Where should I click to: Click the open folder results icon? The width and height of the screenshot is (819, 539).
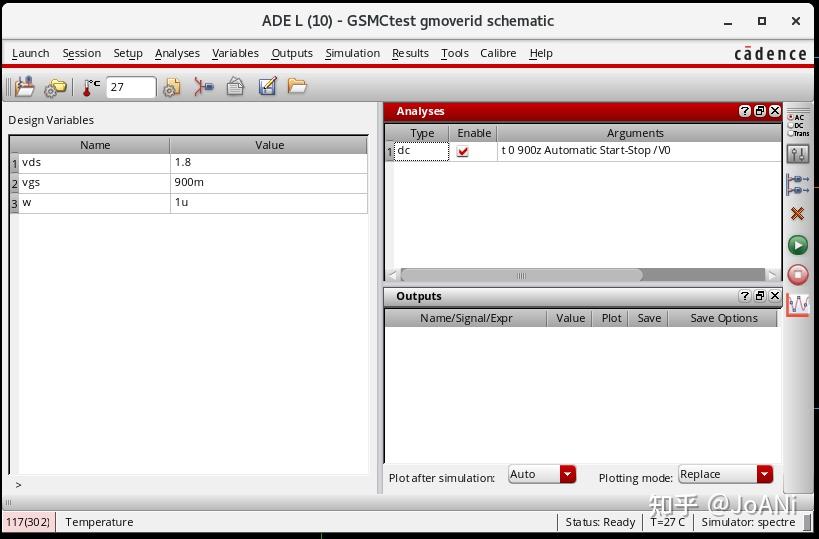[x=297, y=86]
